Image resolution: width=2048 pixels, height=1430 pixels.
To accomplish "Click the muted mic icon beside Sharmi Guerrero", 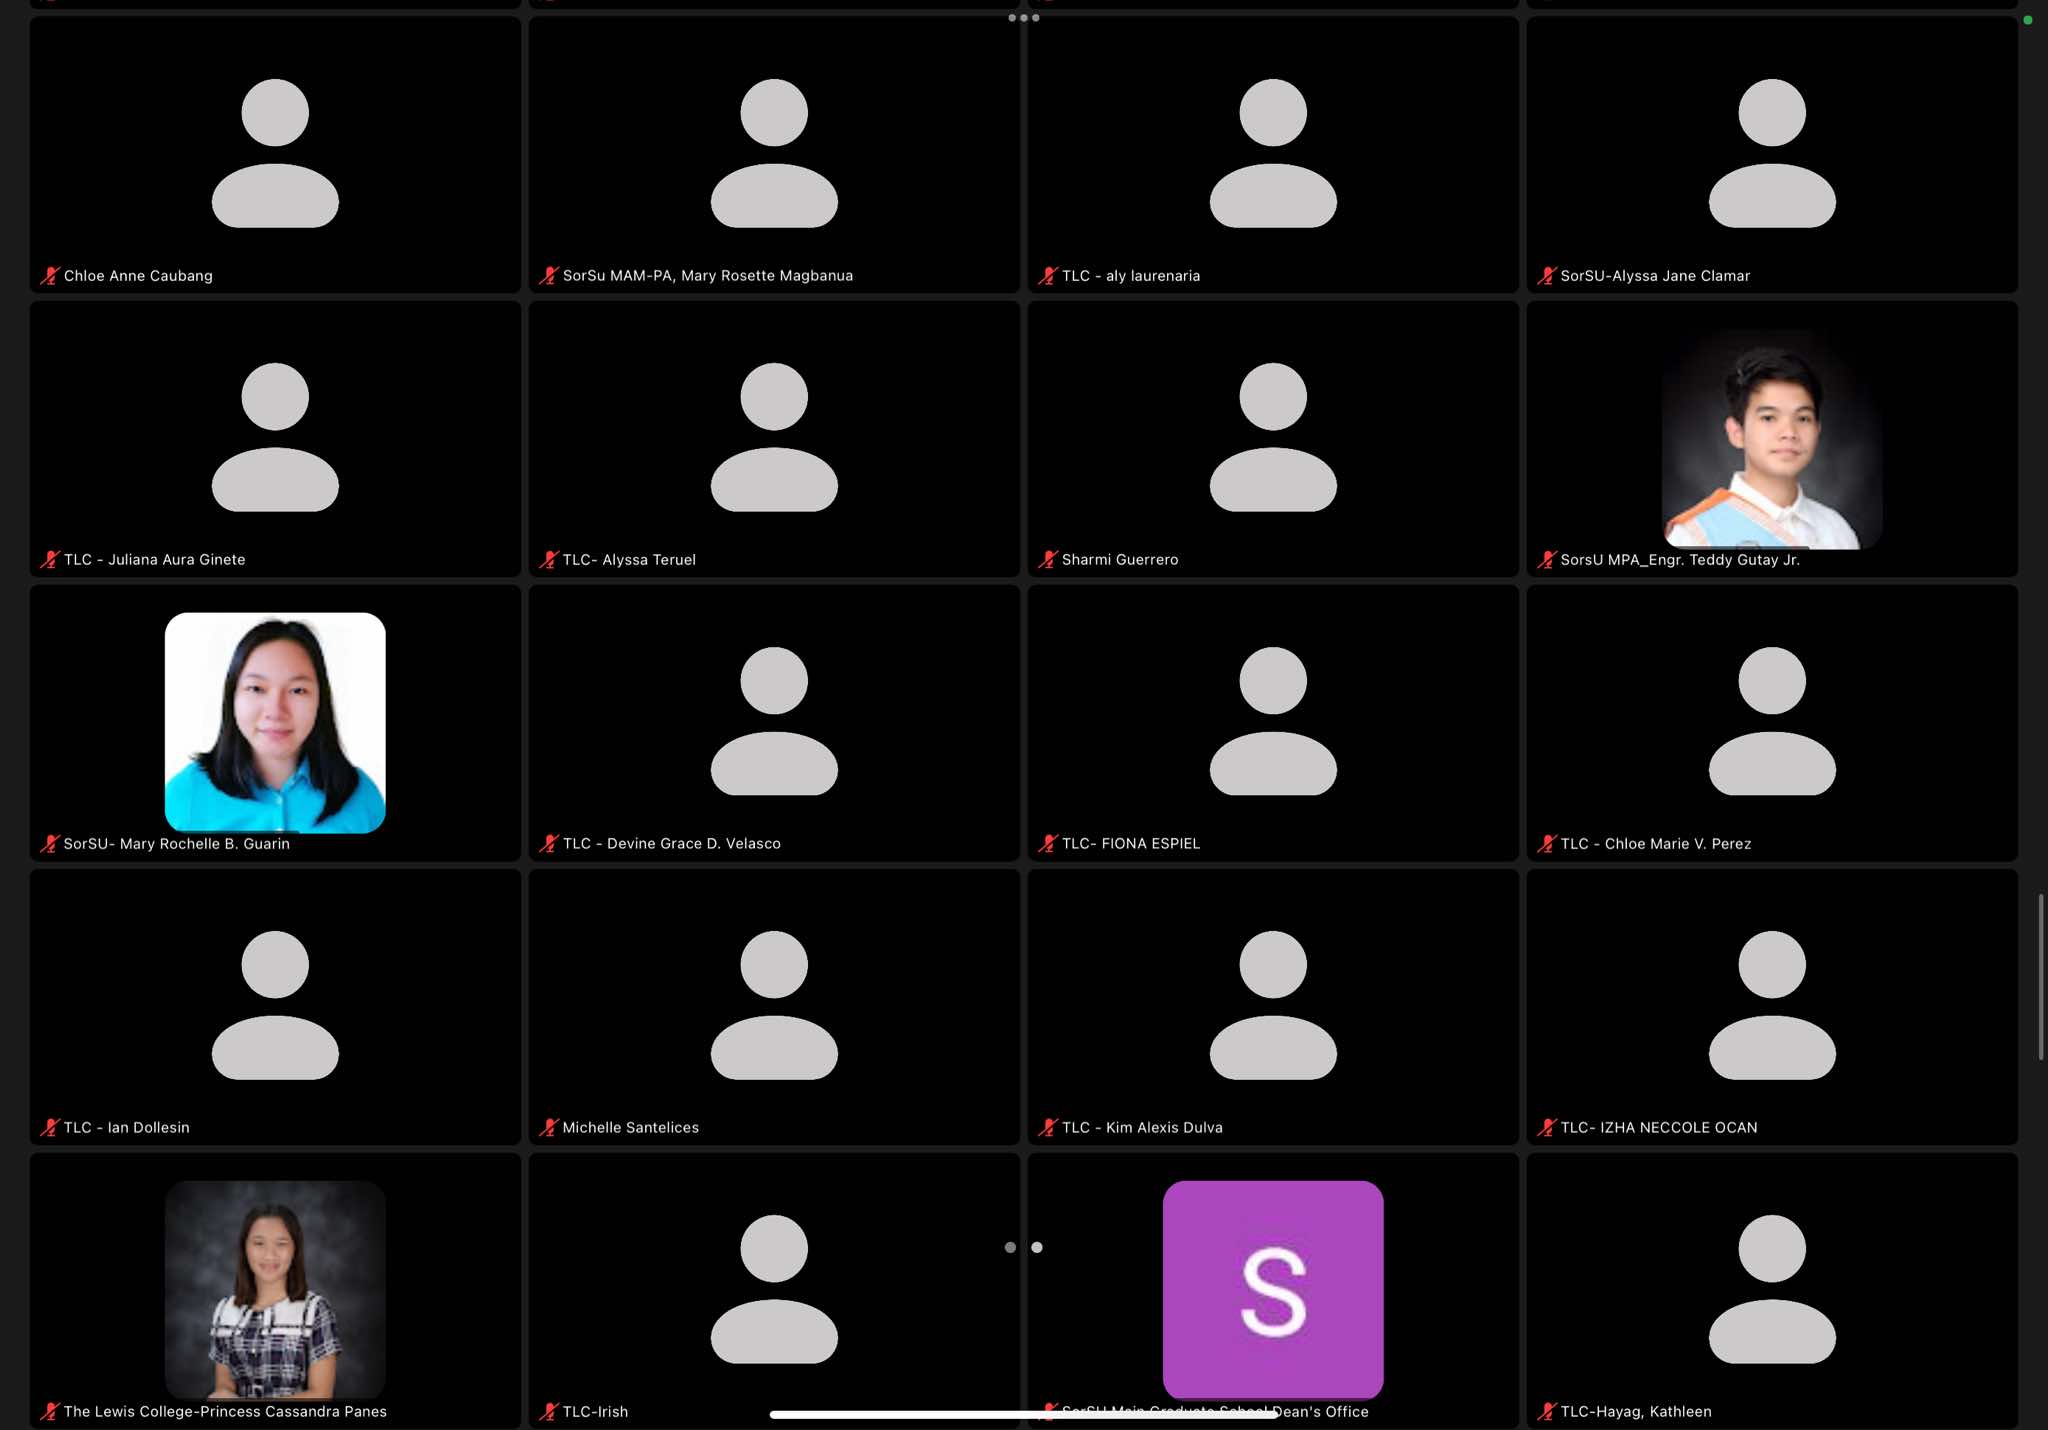I will pos(1047,560).
